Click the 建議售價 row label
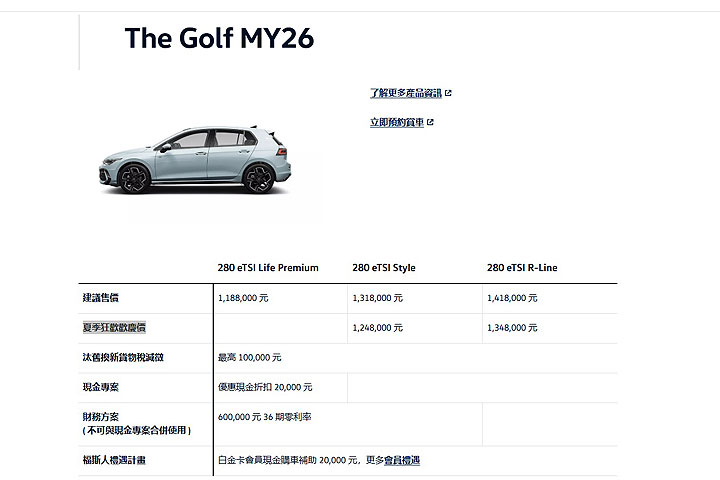Viewport: 720px width, 480px height. pos(101,298)
